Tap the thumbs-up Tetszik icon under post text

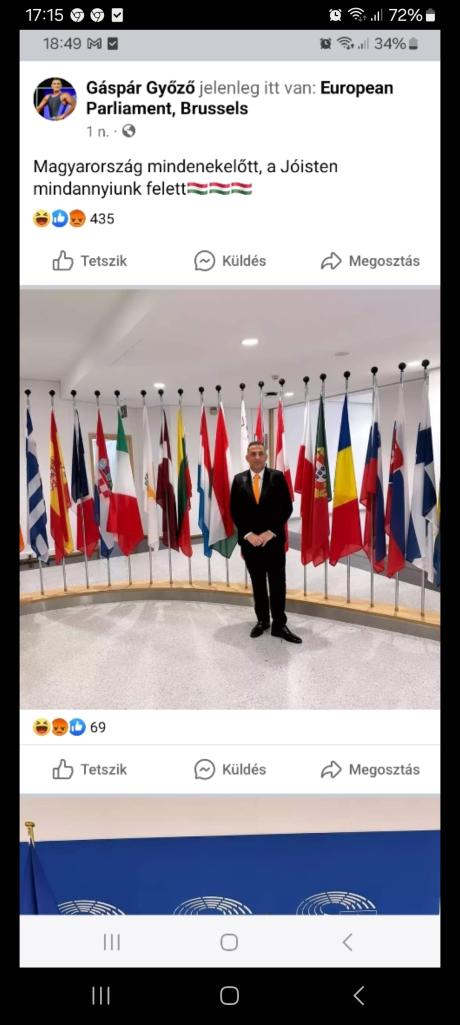(63, 261)
